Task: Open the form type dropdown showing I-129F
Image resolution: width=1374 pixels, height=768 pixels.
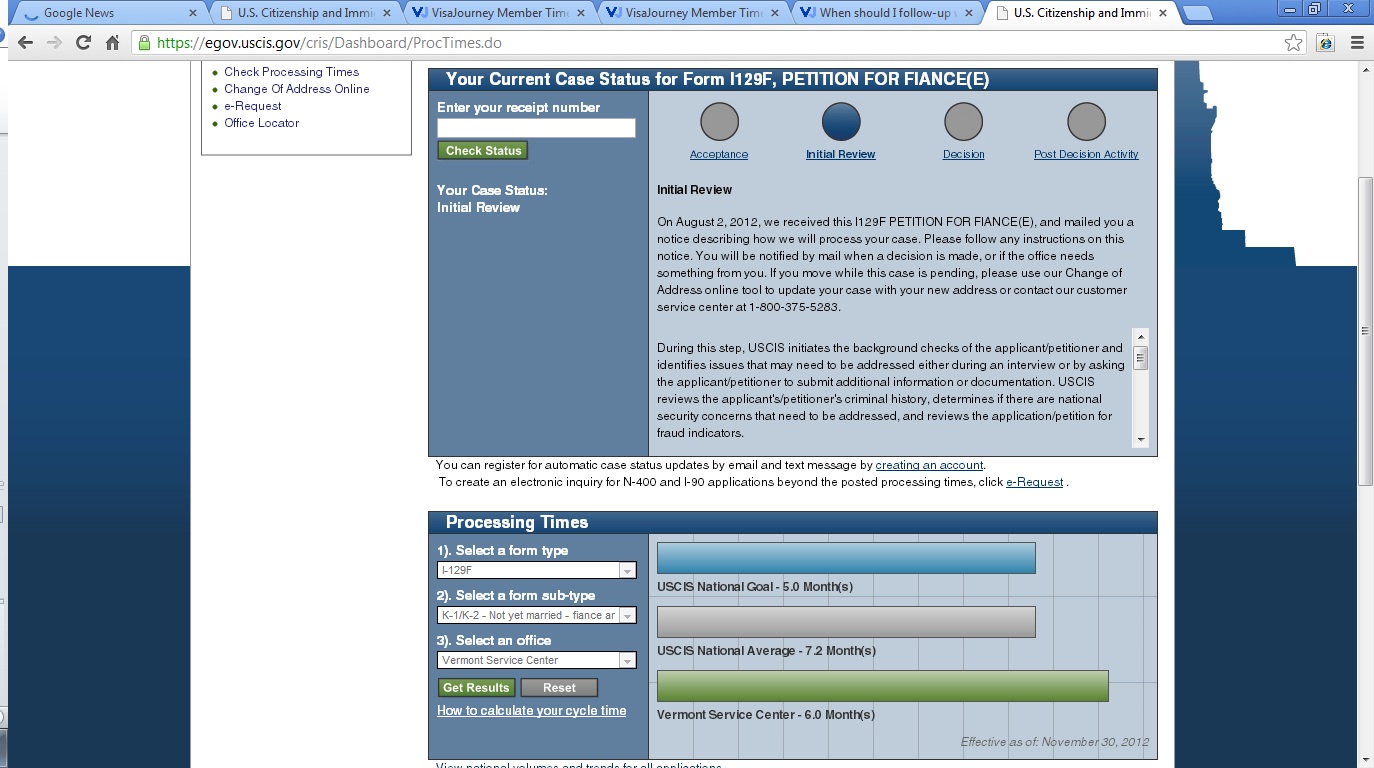Action: pyautogui.click(x=536, y=570)
